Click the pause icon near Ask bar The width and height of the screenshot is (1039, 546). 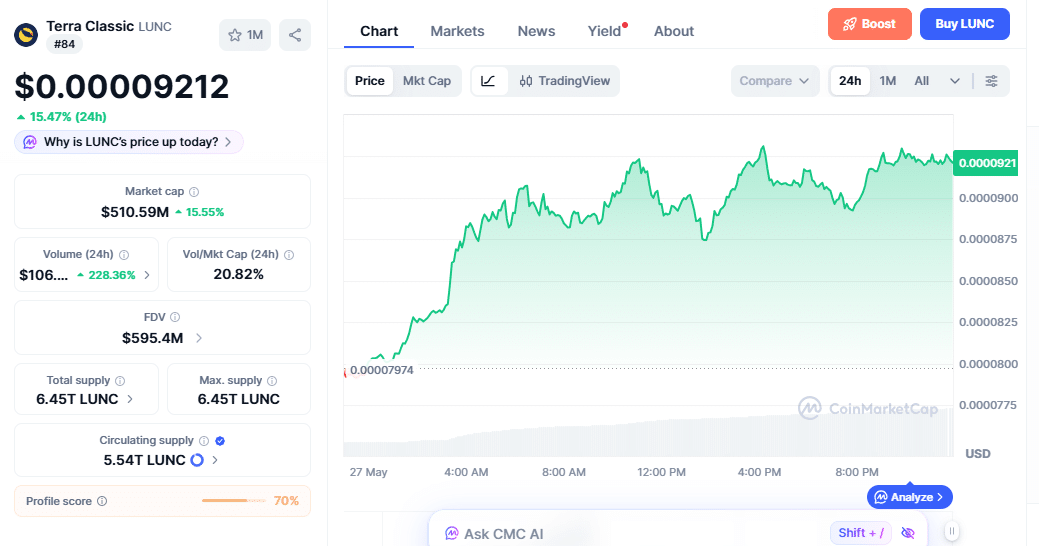[x=952, y=531]
